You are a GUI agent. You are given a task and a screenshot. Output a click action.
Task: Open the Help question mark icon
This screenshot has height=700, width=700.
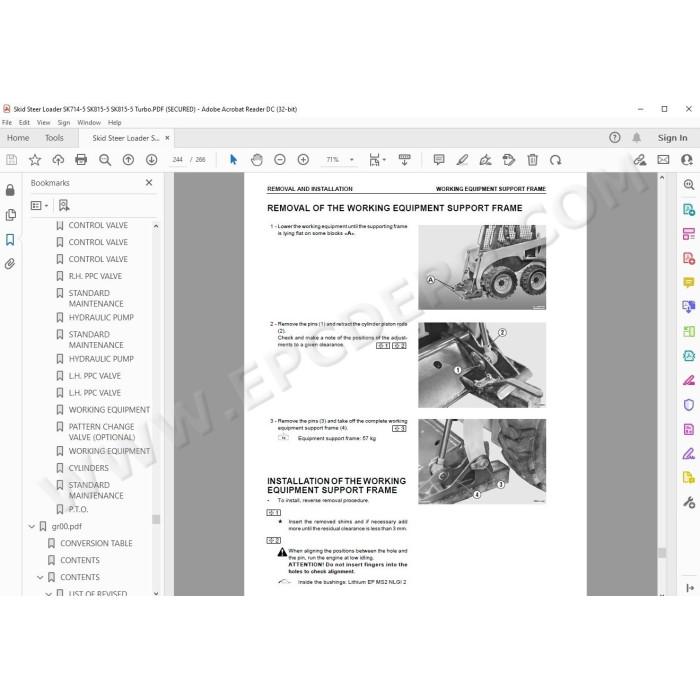click(x=615, y=138)
